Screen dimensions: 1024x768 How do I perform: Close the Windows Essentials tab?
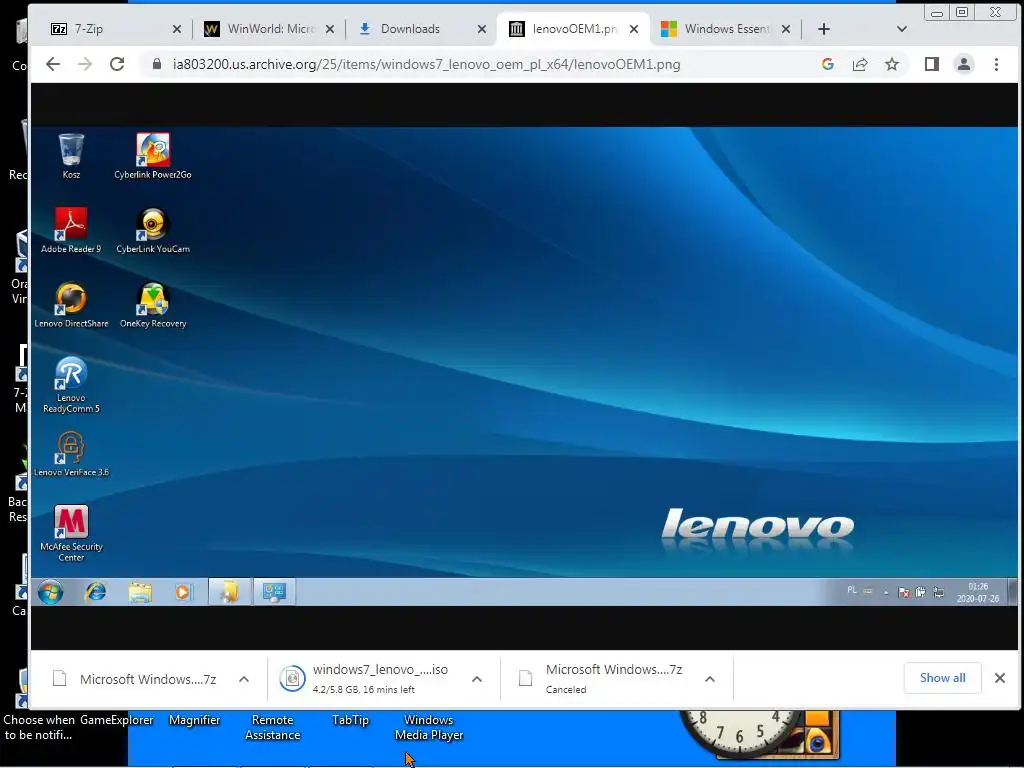coord(786,29)
